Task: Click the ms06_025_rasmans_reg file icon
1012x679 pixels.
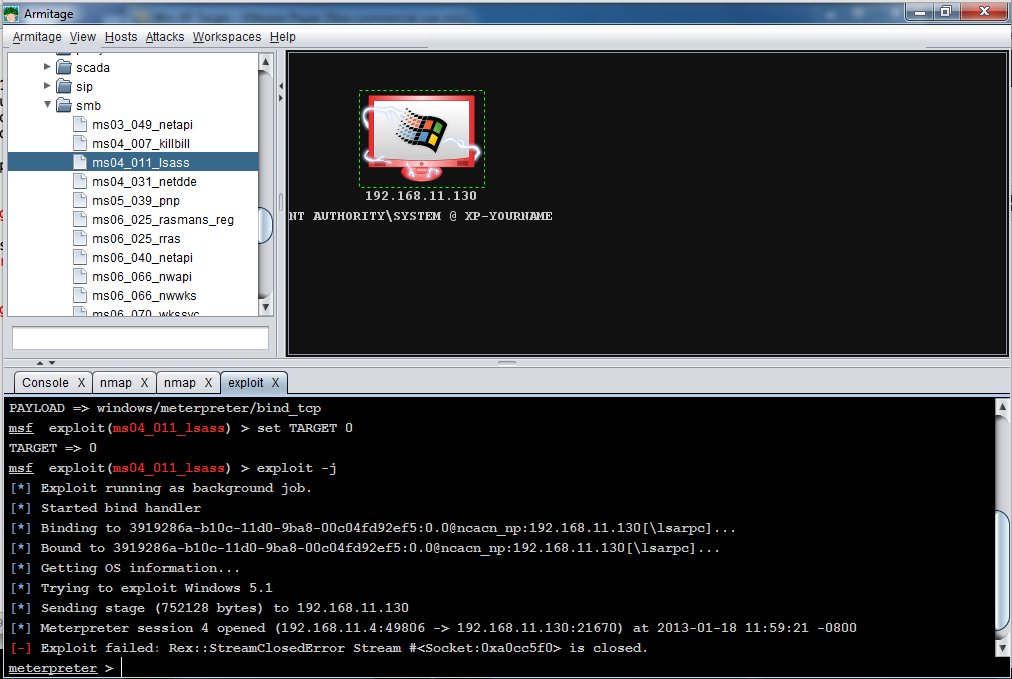Action: pos(80,219)
